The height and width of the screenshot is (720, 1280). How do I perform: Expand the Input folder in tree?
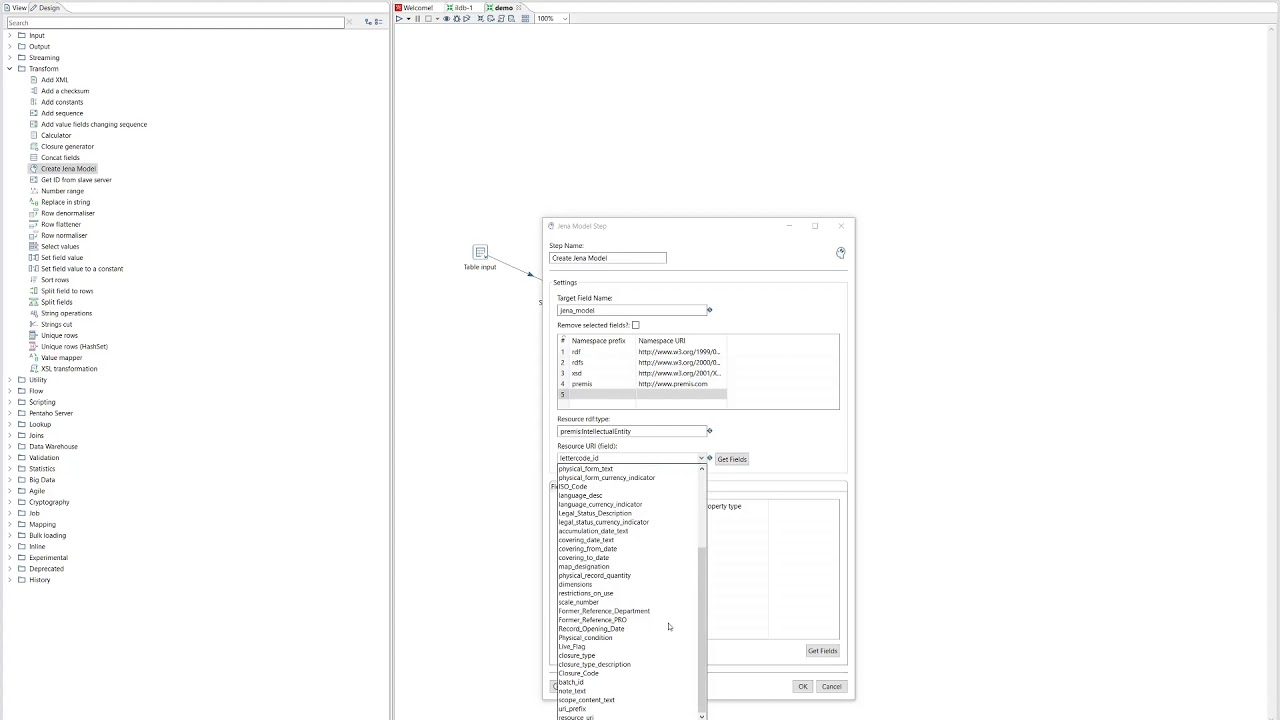click(x=10, y=35)
